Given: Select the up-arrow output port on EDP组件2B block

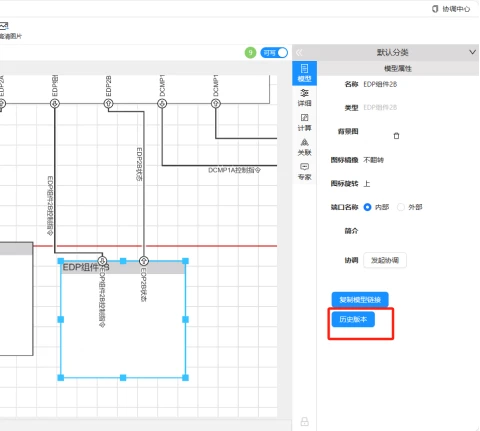Looking at the screenshot, I should [x=144, y=260].
